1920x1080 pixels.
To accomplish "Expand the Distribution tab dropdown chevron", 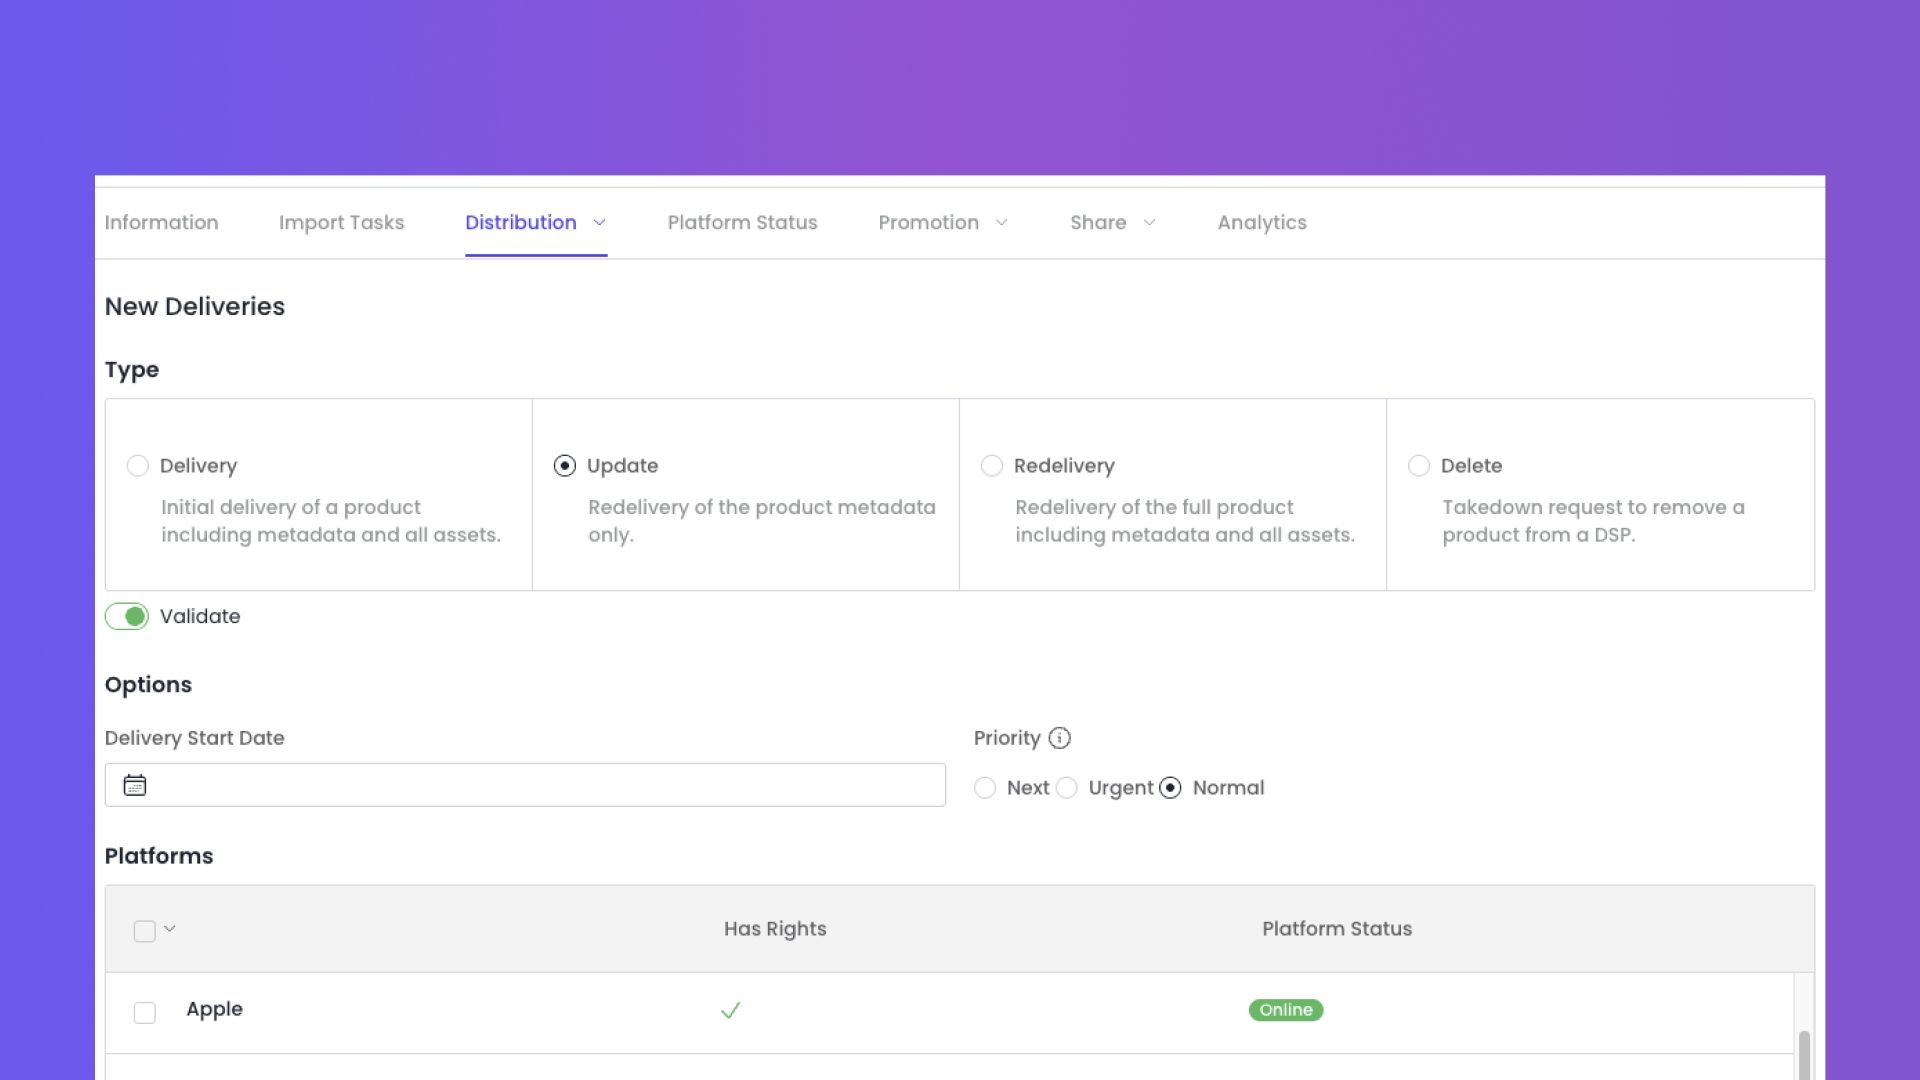I will pyautogui.click(x=600, y=222).
